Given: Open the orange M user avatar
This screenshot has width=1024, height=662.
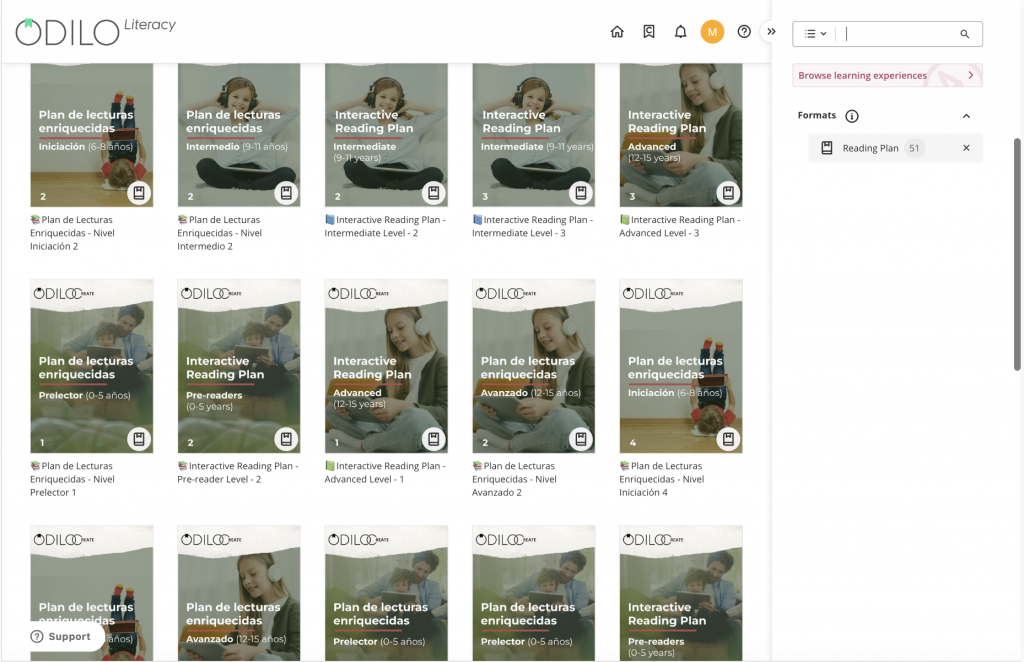Looking at the screenshot, I should (x=712, y=32).
